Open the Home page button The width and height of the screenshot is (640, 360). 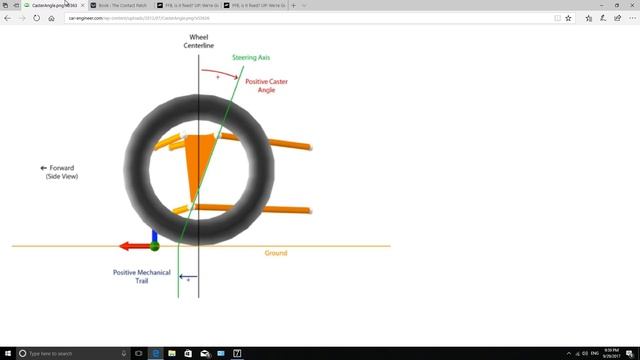click(x=51, y=18)
